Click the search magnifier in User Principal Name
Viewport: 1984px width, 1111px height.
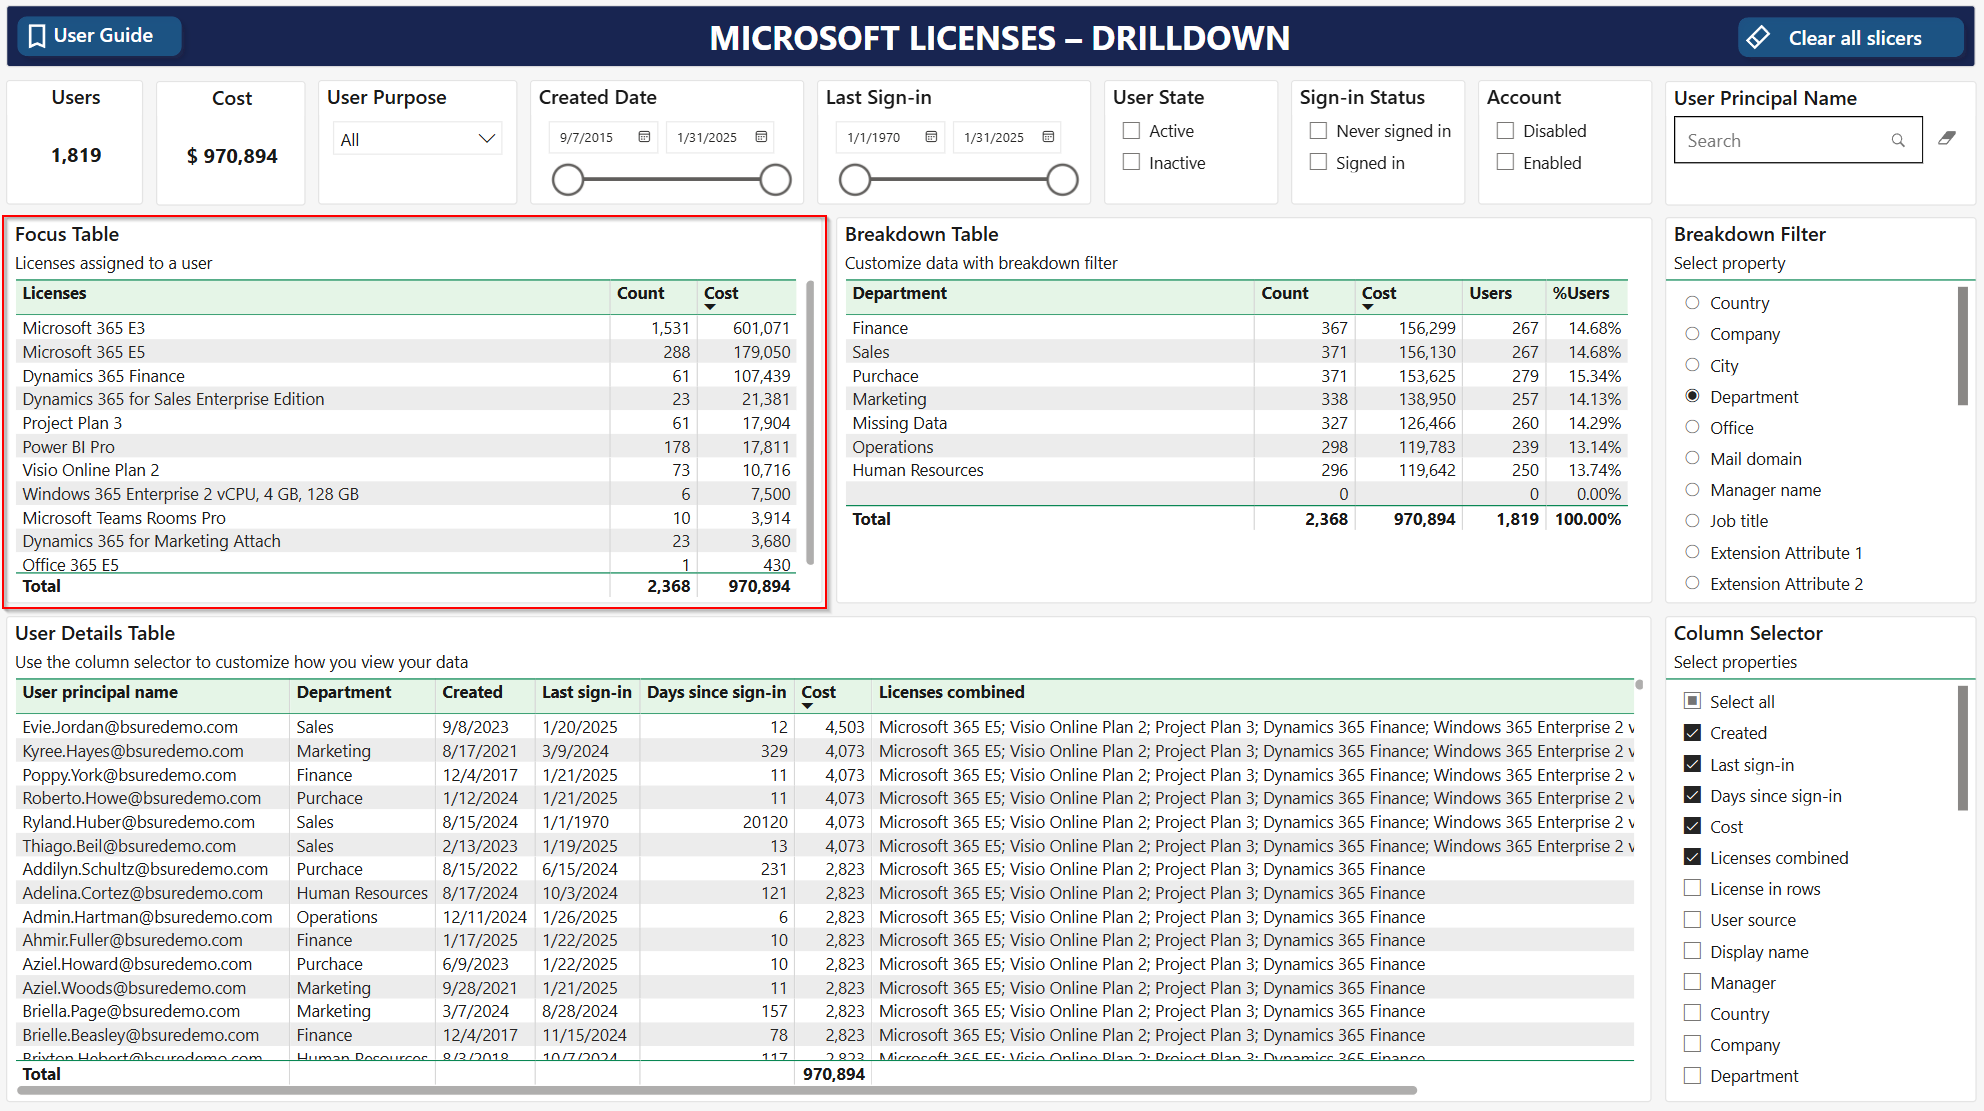pyautogui.click(x=1897, y=141)
